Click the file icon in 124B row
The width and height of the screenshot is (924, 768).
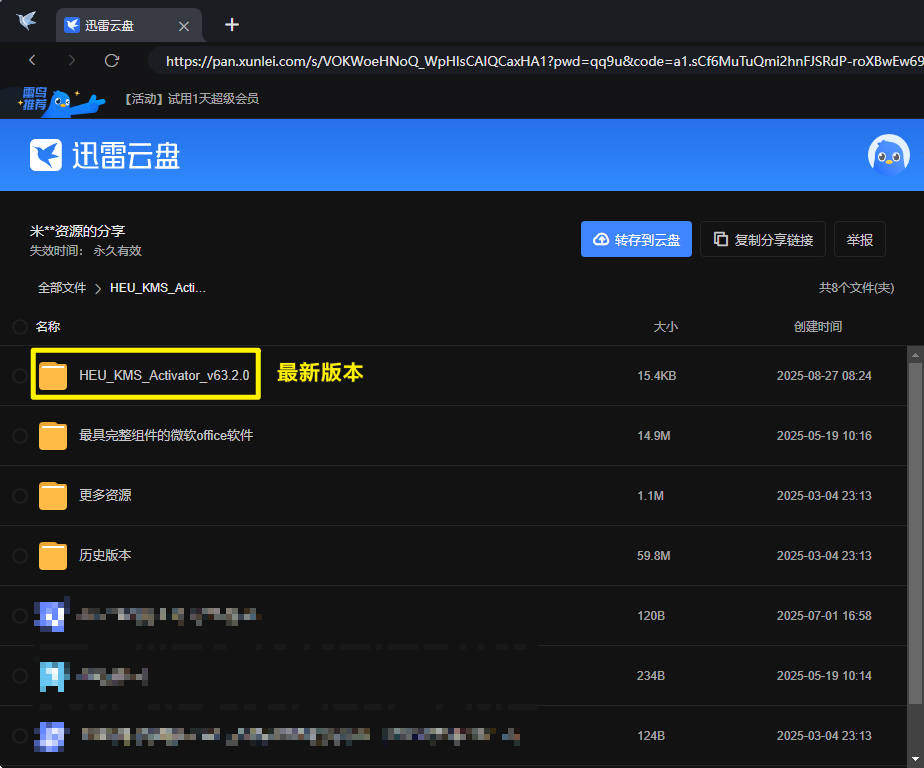(51, 736)
